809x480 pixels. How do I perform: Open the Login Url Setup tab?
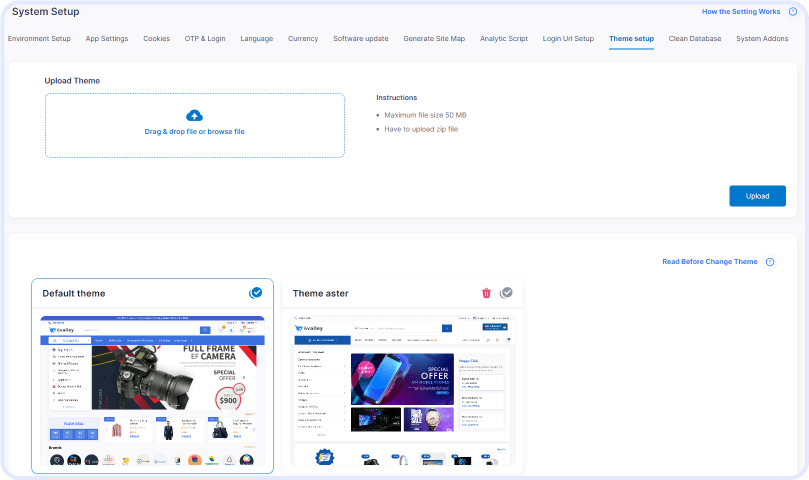[x=568, y=39]
